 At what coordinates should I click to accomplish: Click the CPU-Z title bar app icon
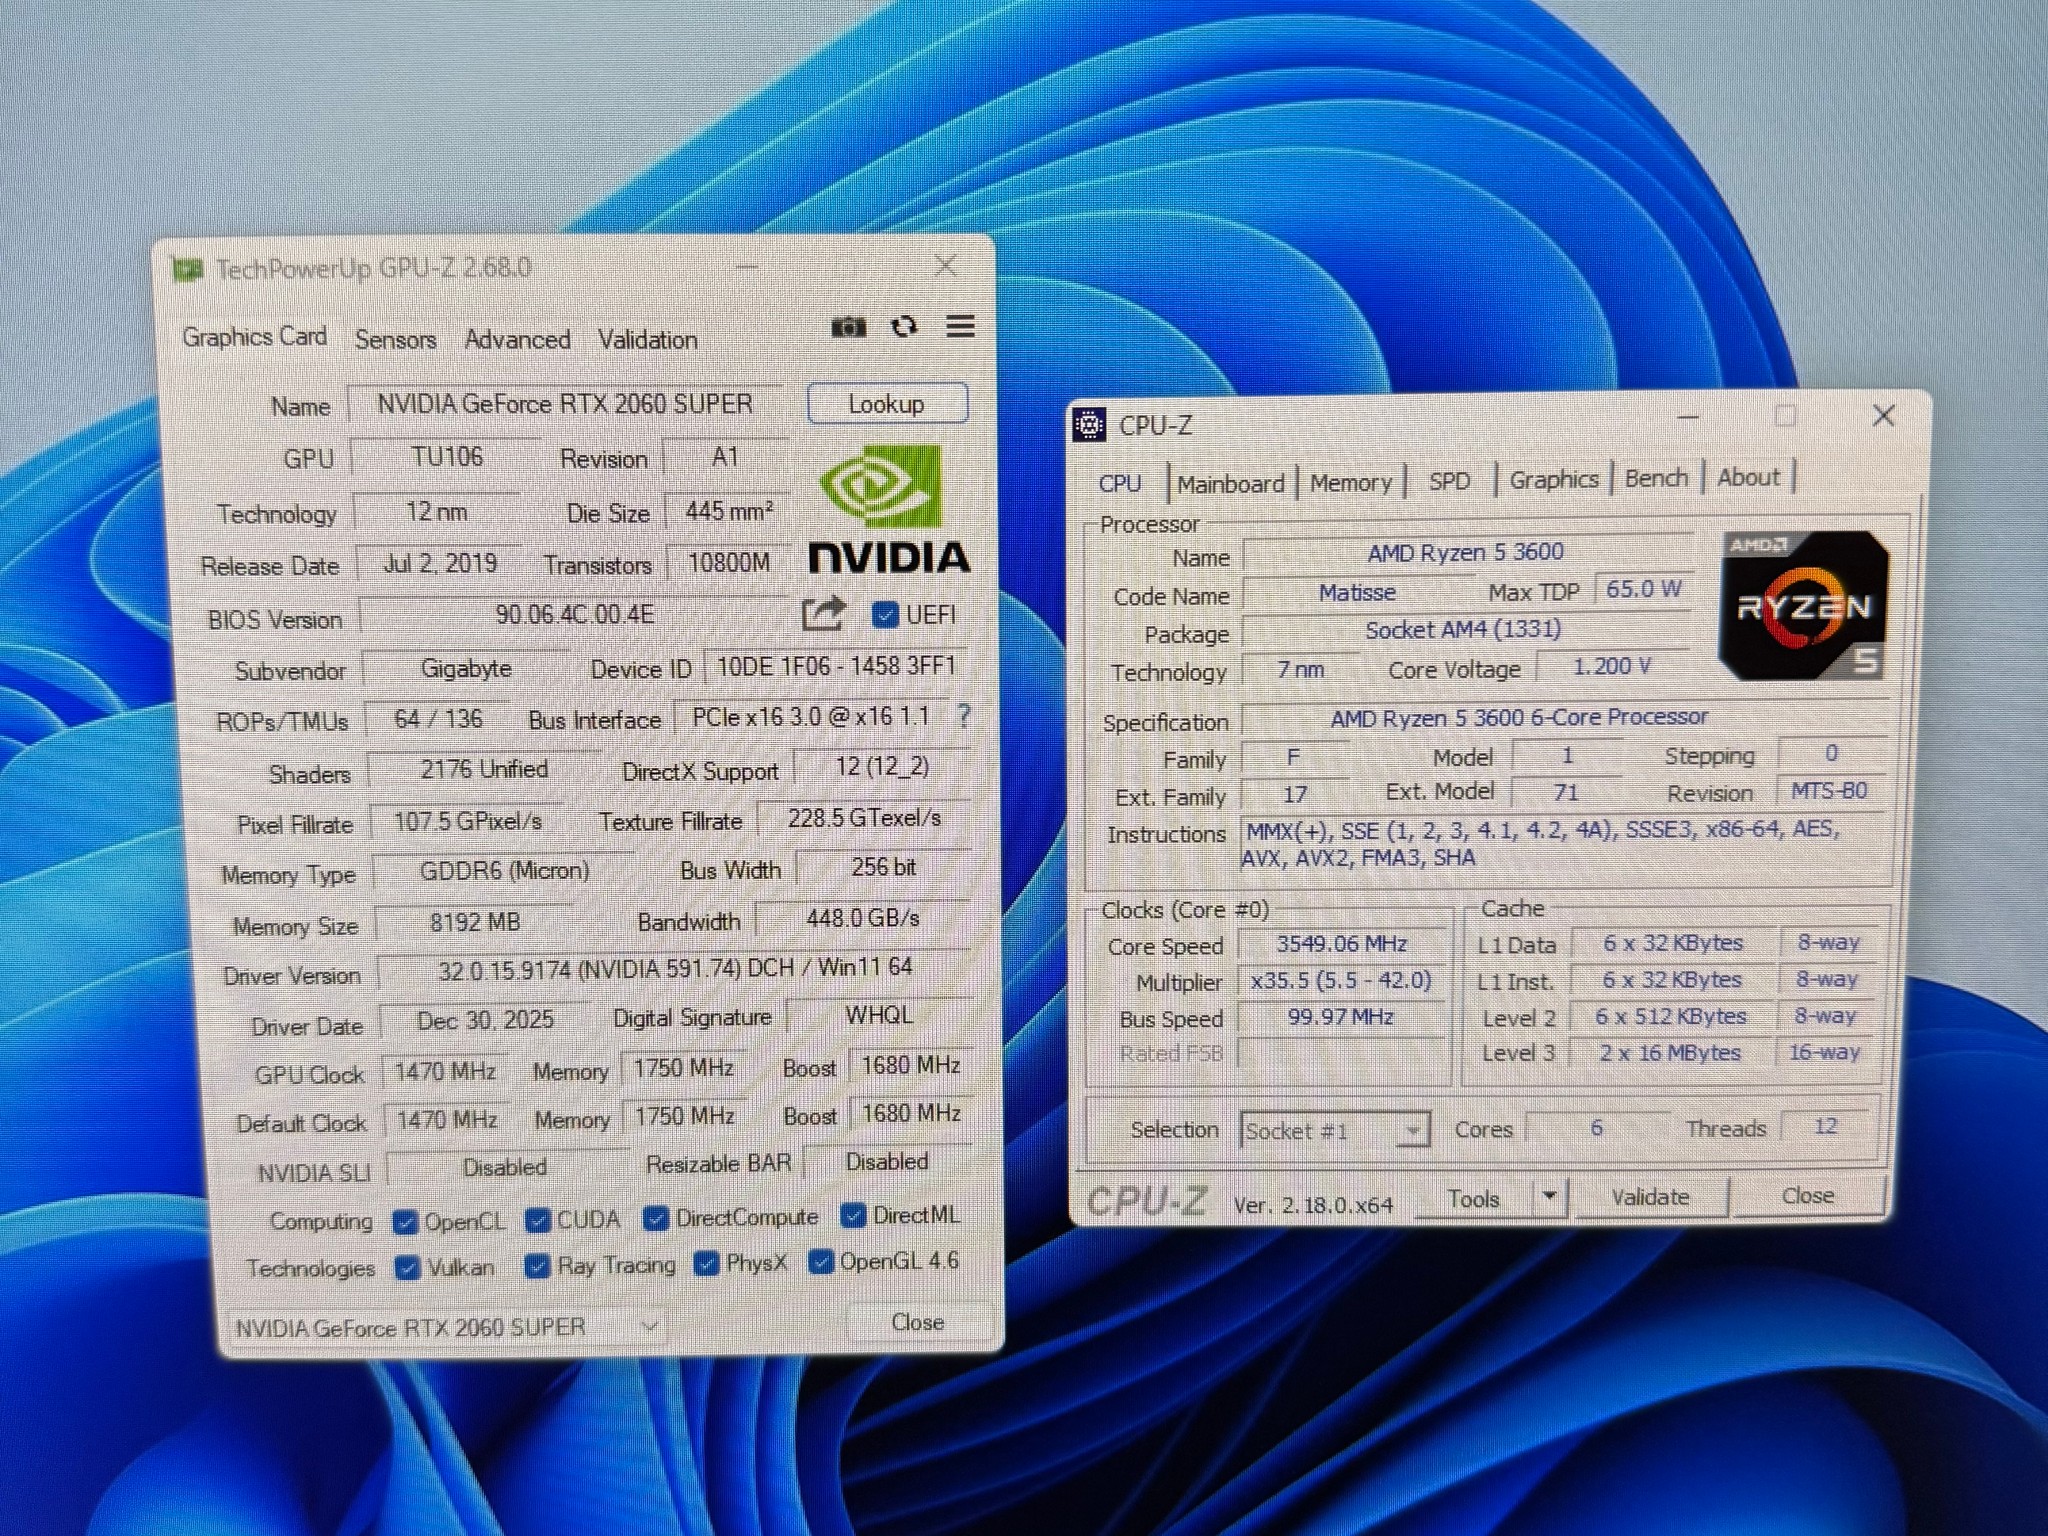[1089, 426]
